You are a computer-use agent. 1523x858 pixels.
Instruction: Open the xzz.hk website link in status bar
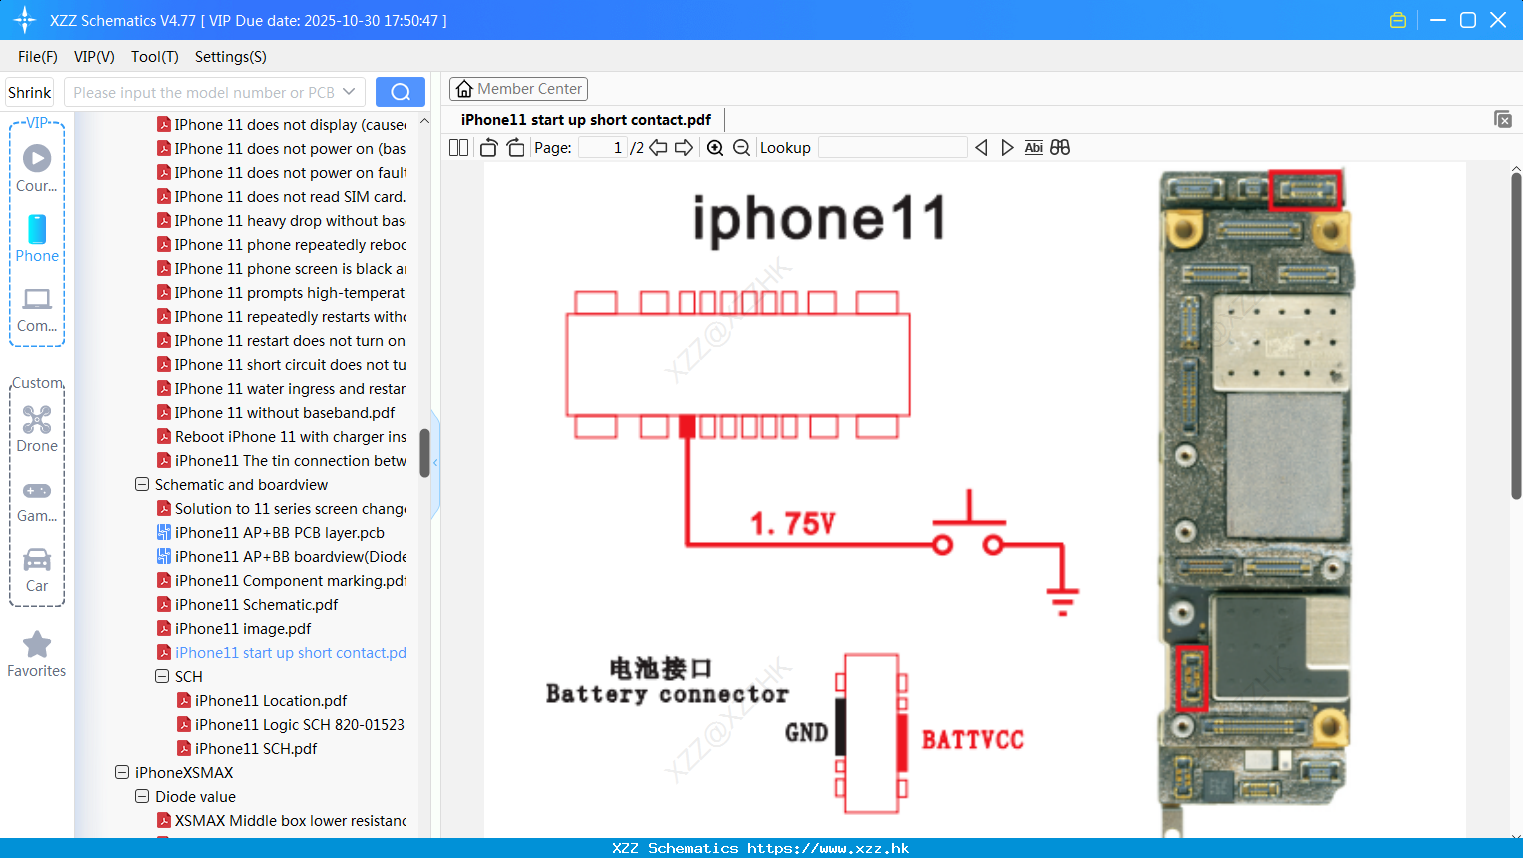click(x=828, y=848)
